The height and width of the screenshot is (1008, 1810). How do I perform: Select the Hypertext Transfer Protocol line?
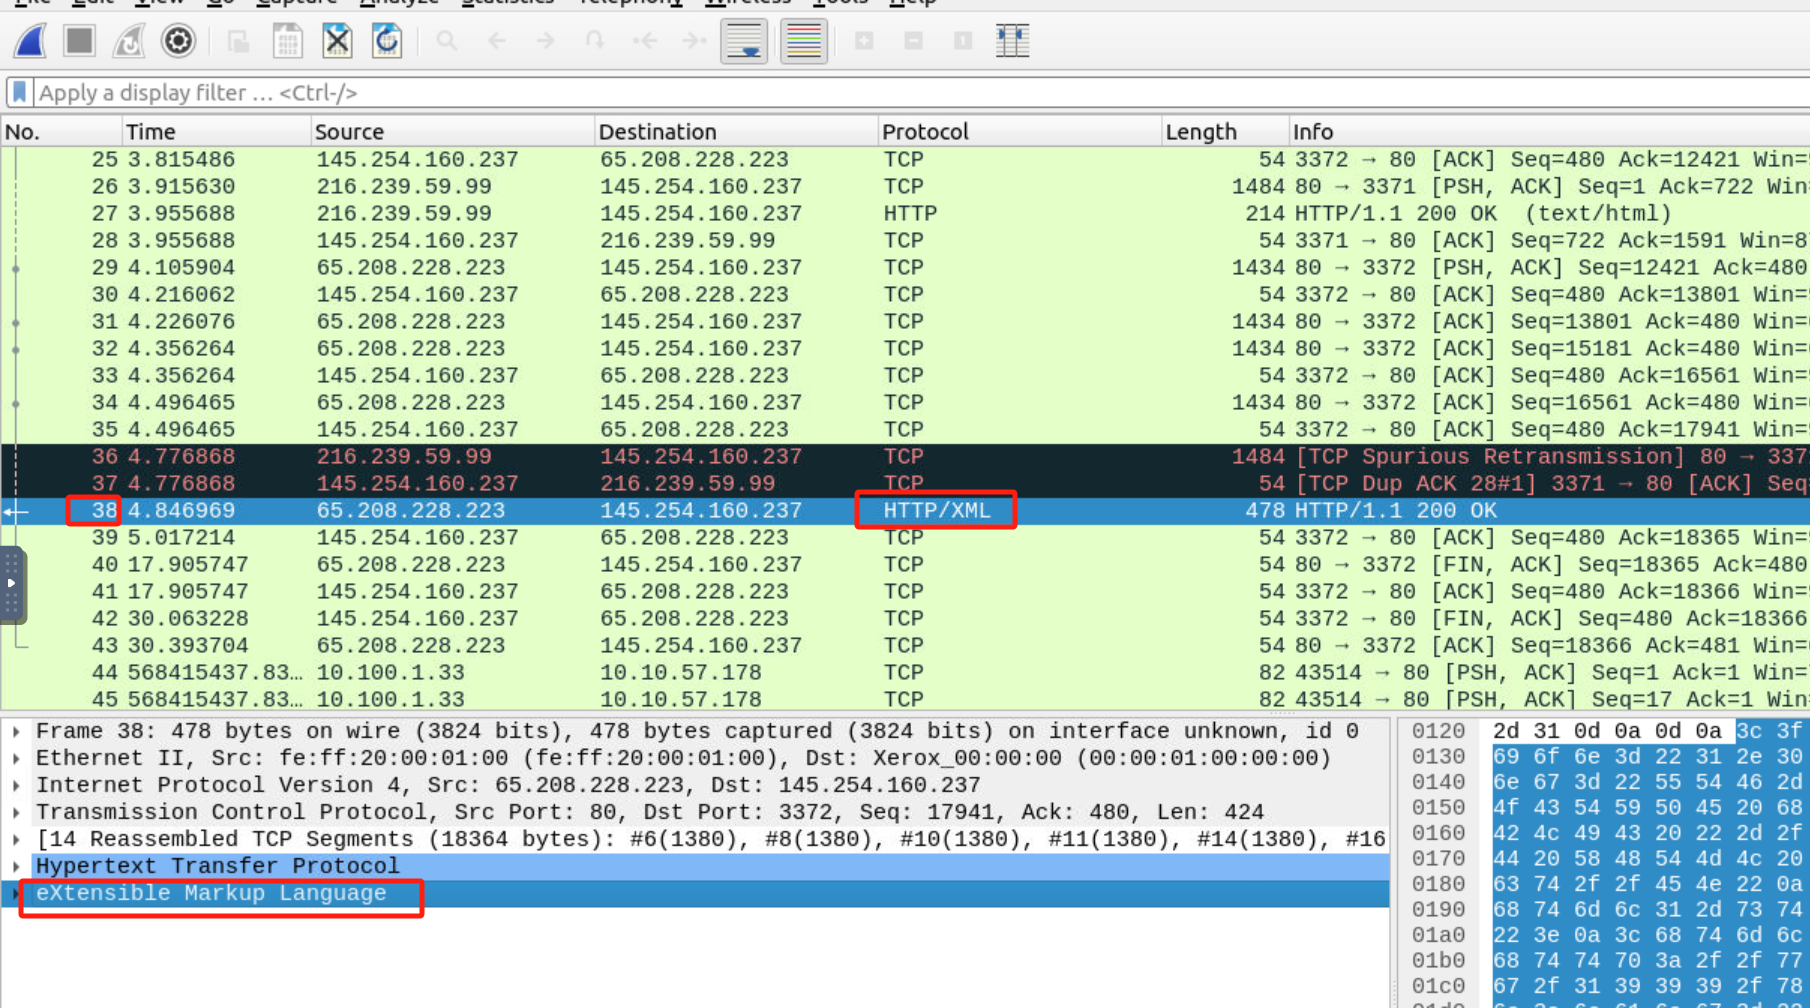click(695, 866)
